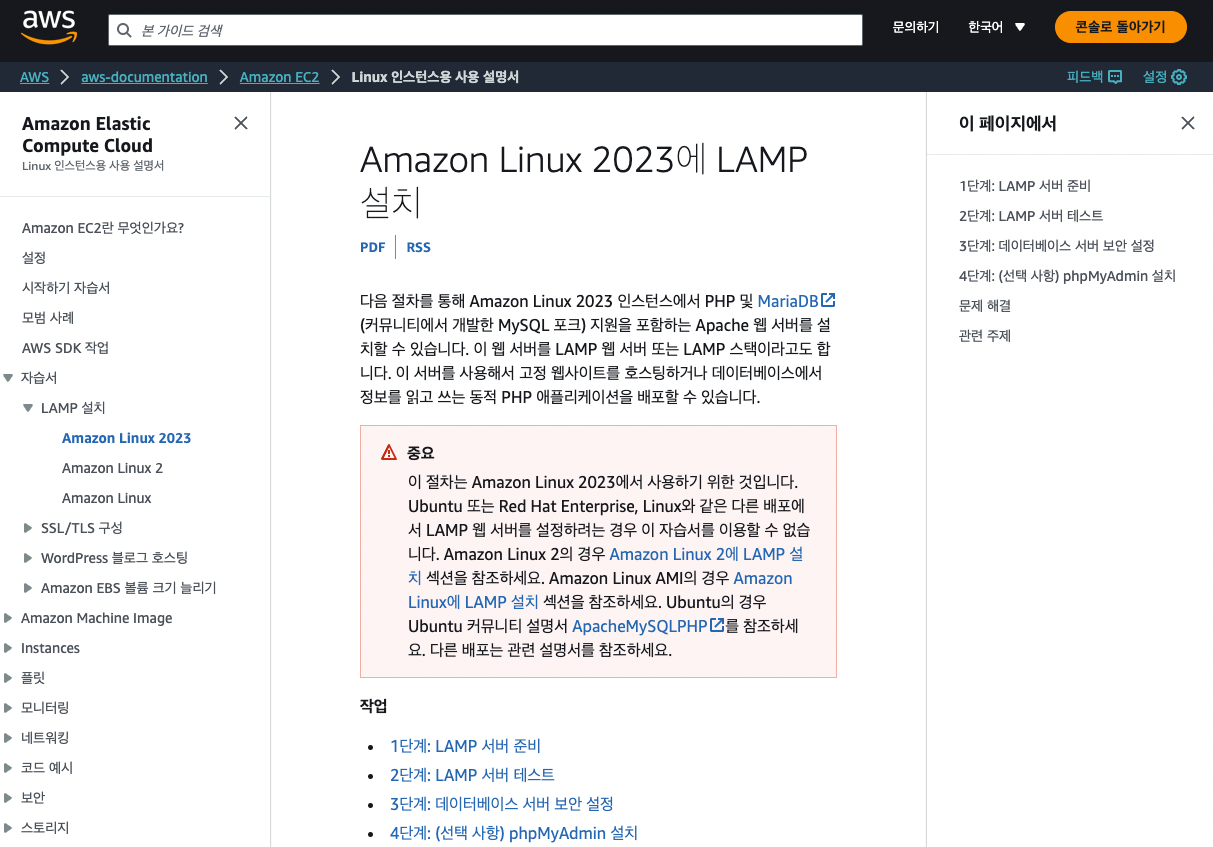Click 'Amazon Elastic Compute Cloud' sidebar title
The image size is (1213, 847).
coord(88,135)
